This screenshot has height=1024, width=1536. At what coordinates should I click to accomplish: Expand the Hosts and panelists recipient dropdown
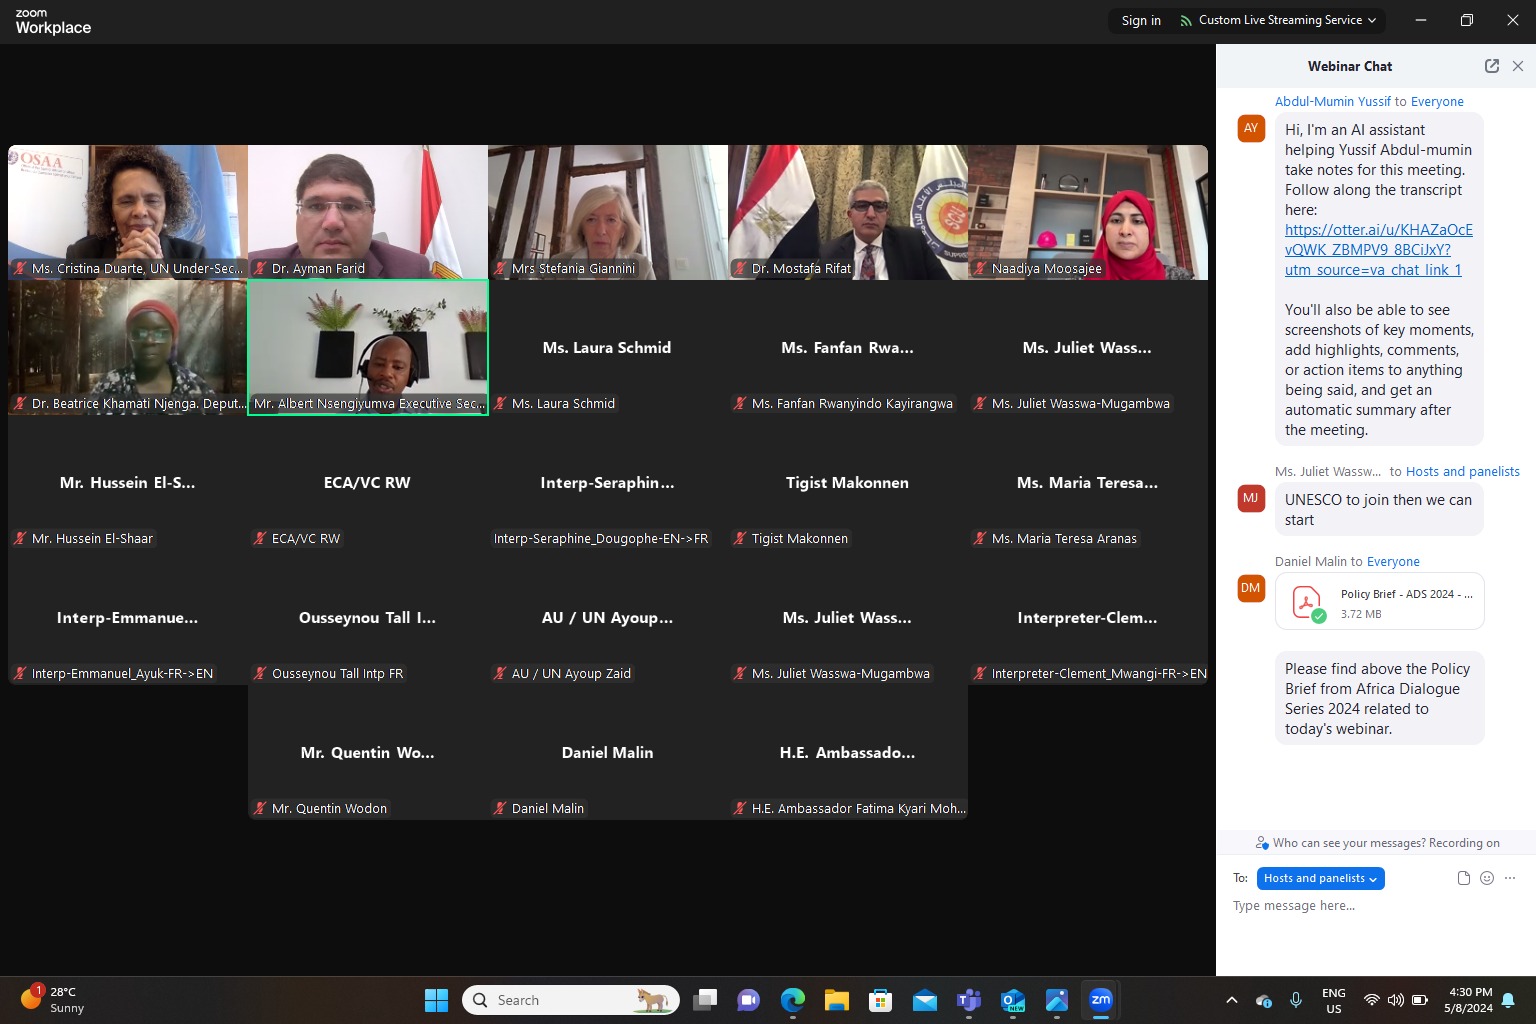click(x=1320, y=878)
